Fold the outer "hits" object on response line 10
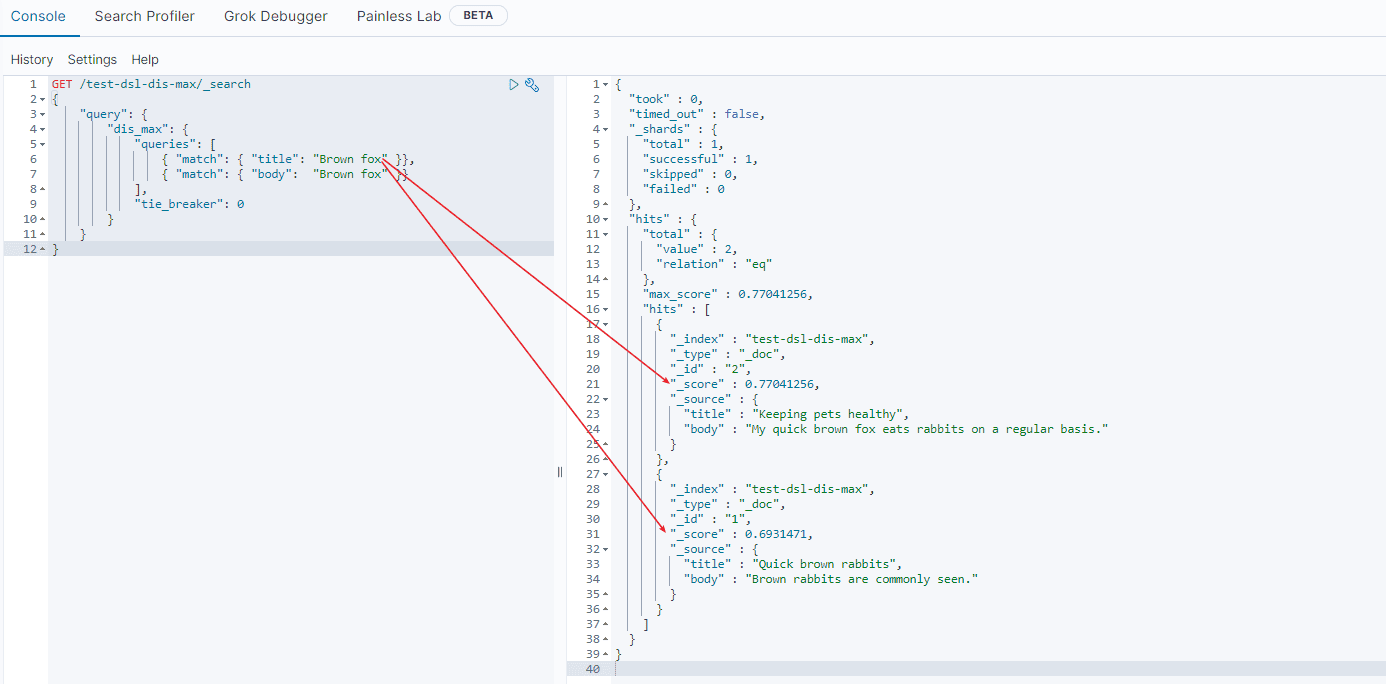This screenshot has height=684, width=1386. (605, 219)
